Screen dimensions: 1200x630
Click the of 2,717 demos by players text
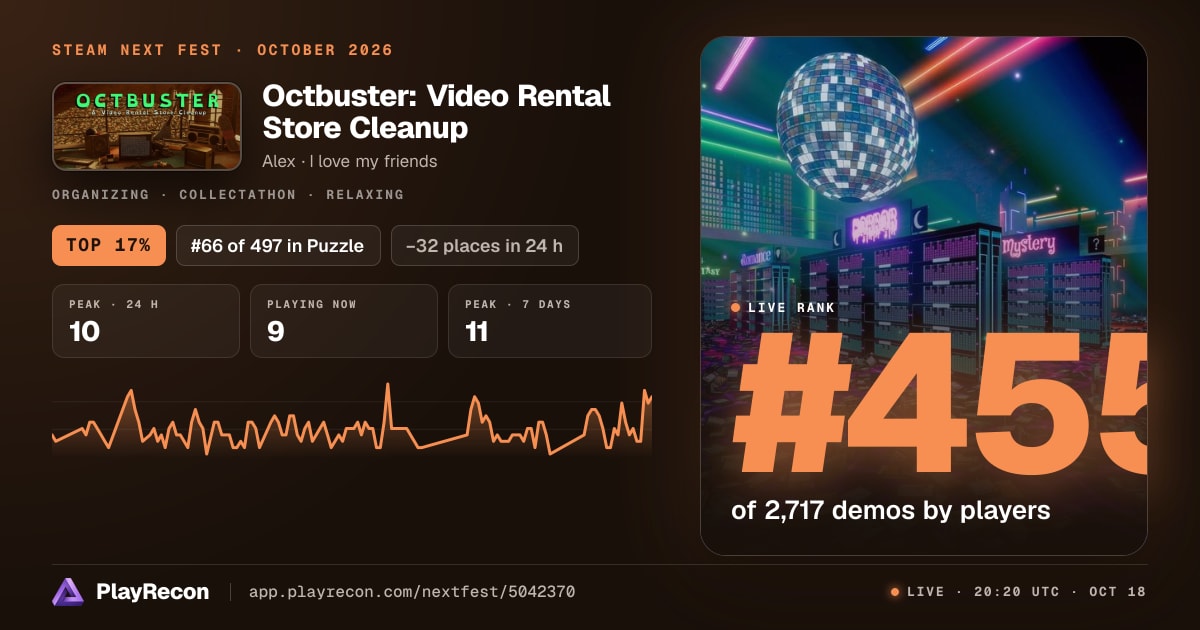891,510
